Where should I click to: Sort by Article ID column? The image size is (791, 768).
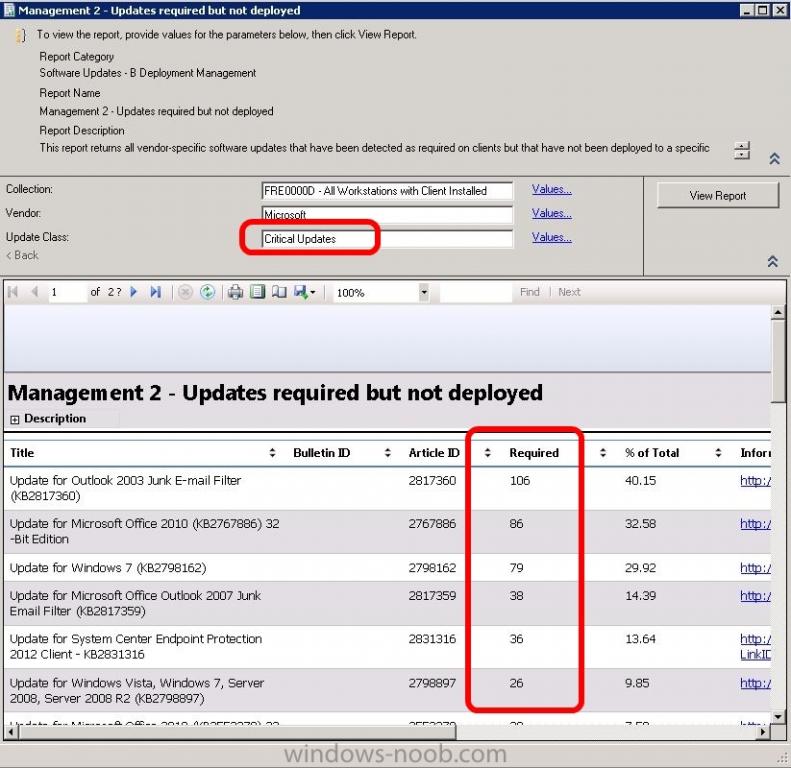click(487, 453)
